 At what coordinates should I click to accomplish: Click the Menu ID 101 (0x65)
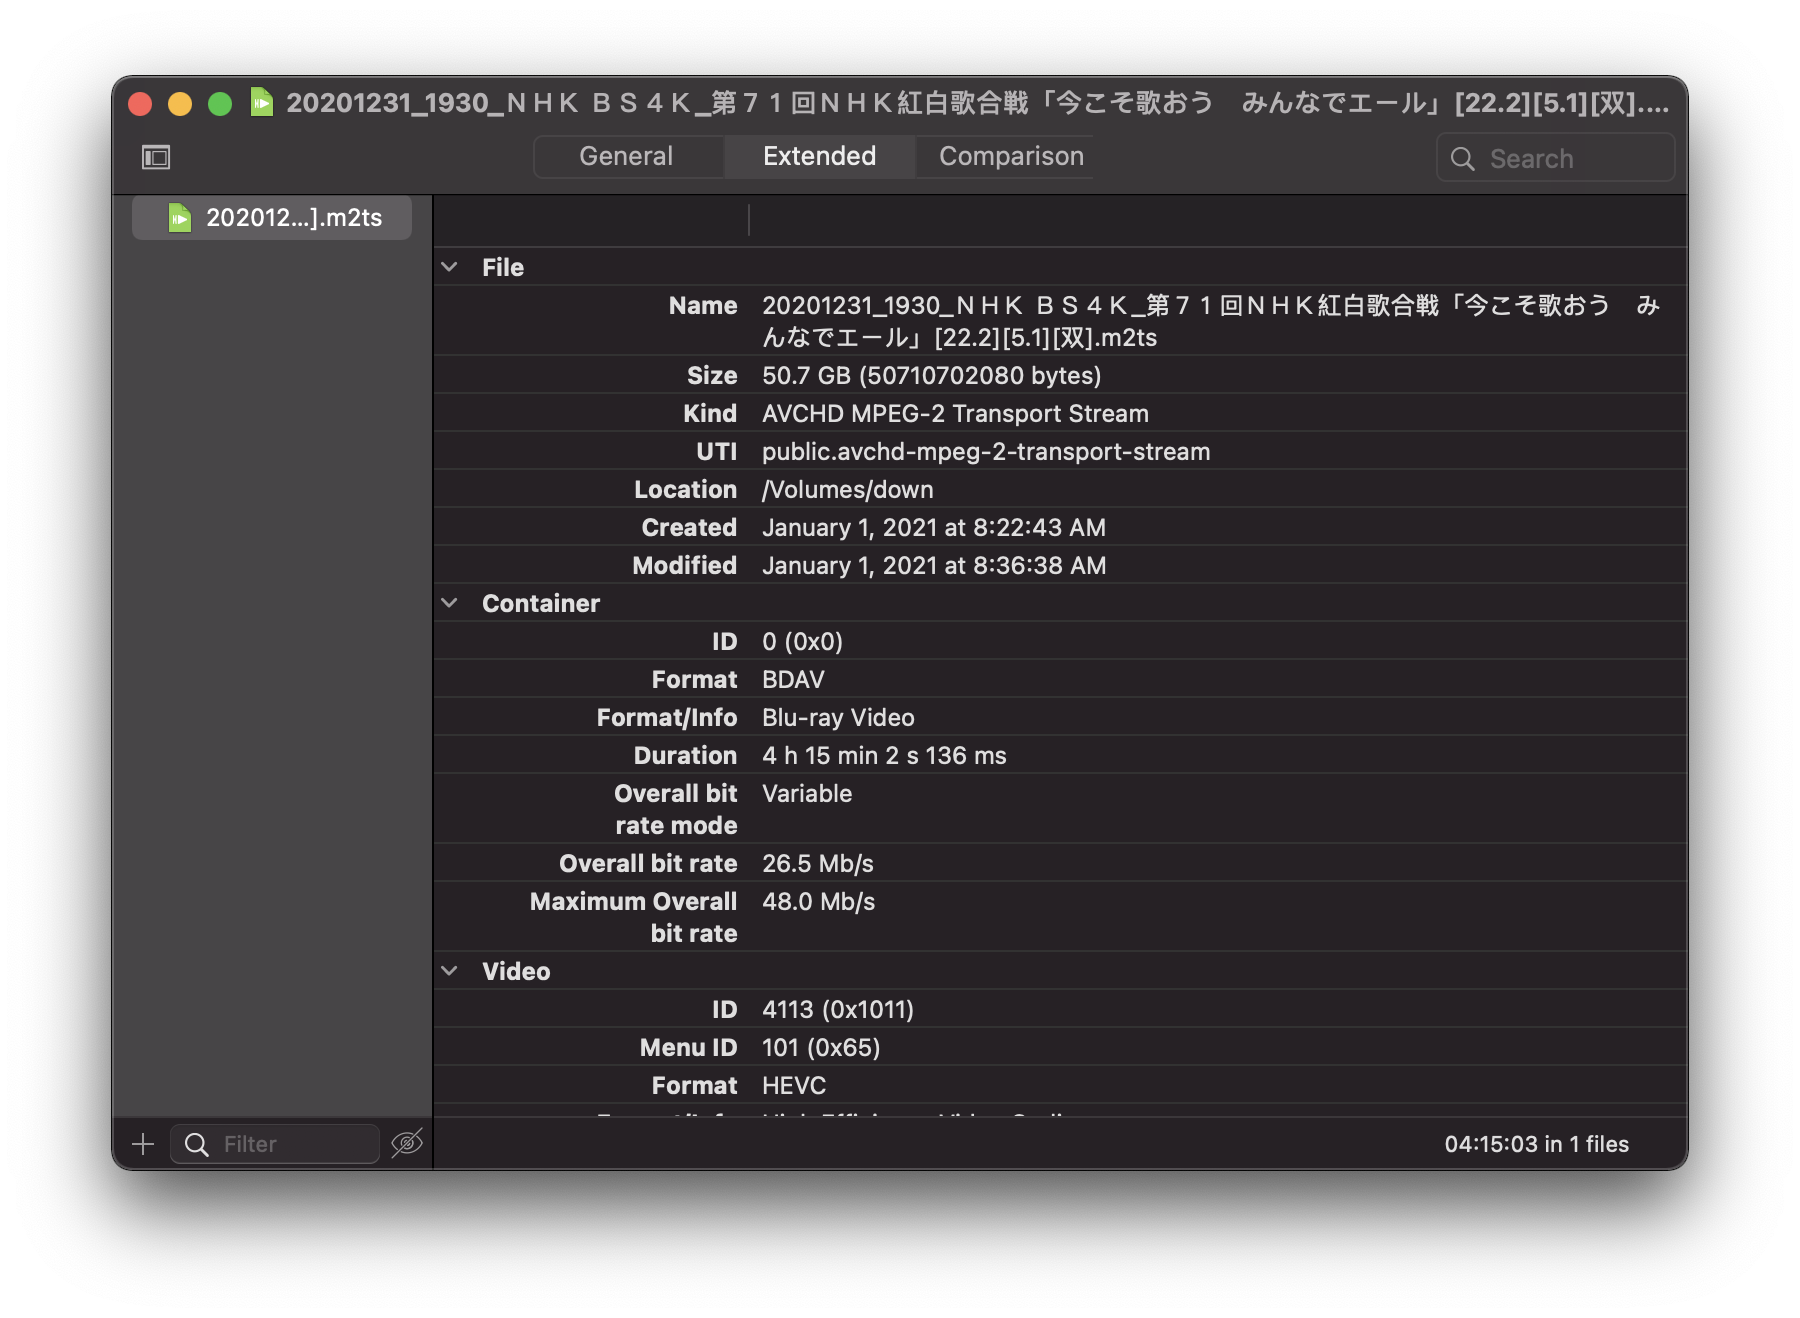click(x=821, y=1048)
